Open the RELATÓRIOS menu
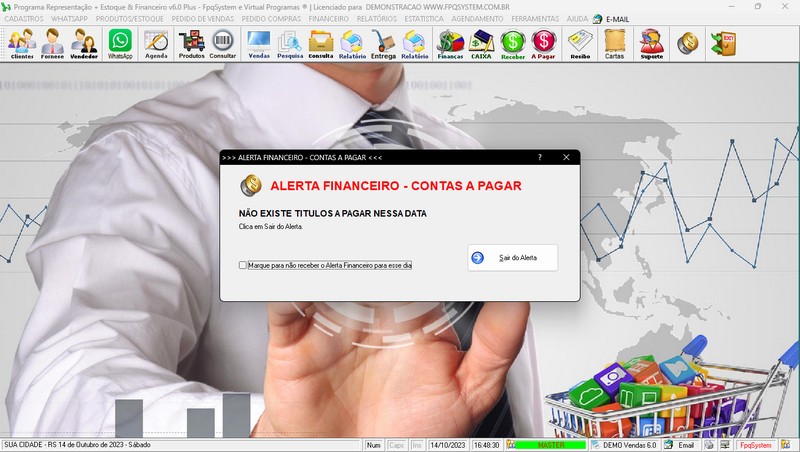This screenshot has width=800, height=452. click(377, 19)
